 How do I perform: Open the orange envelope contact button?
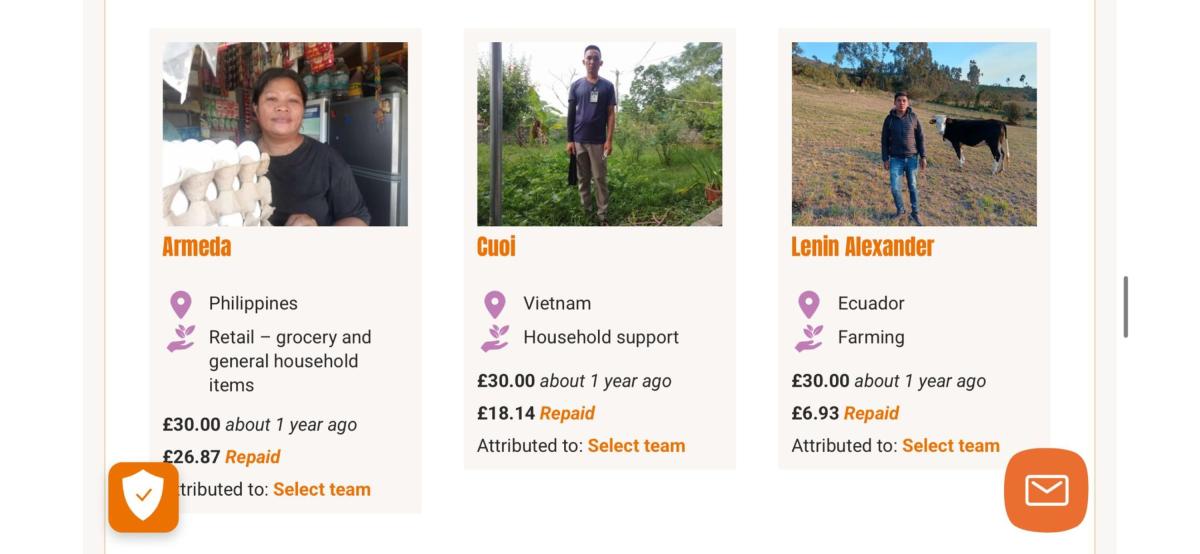tap(1046, 490)
